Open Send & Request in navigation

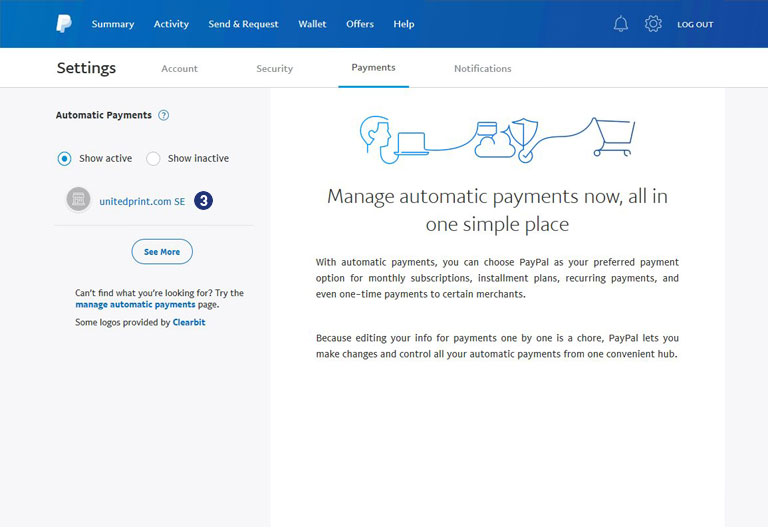point(243,24)
